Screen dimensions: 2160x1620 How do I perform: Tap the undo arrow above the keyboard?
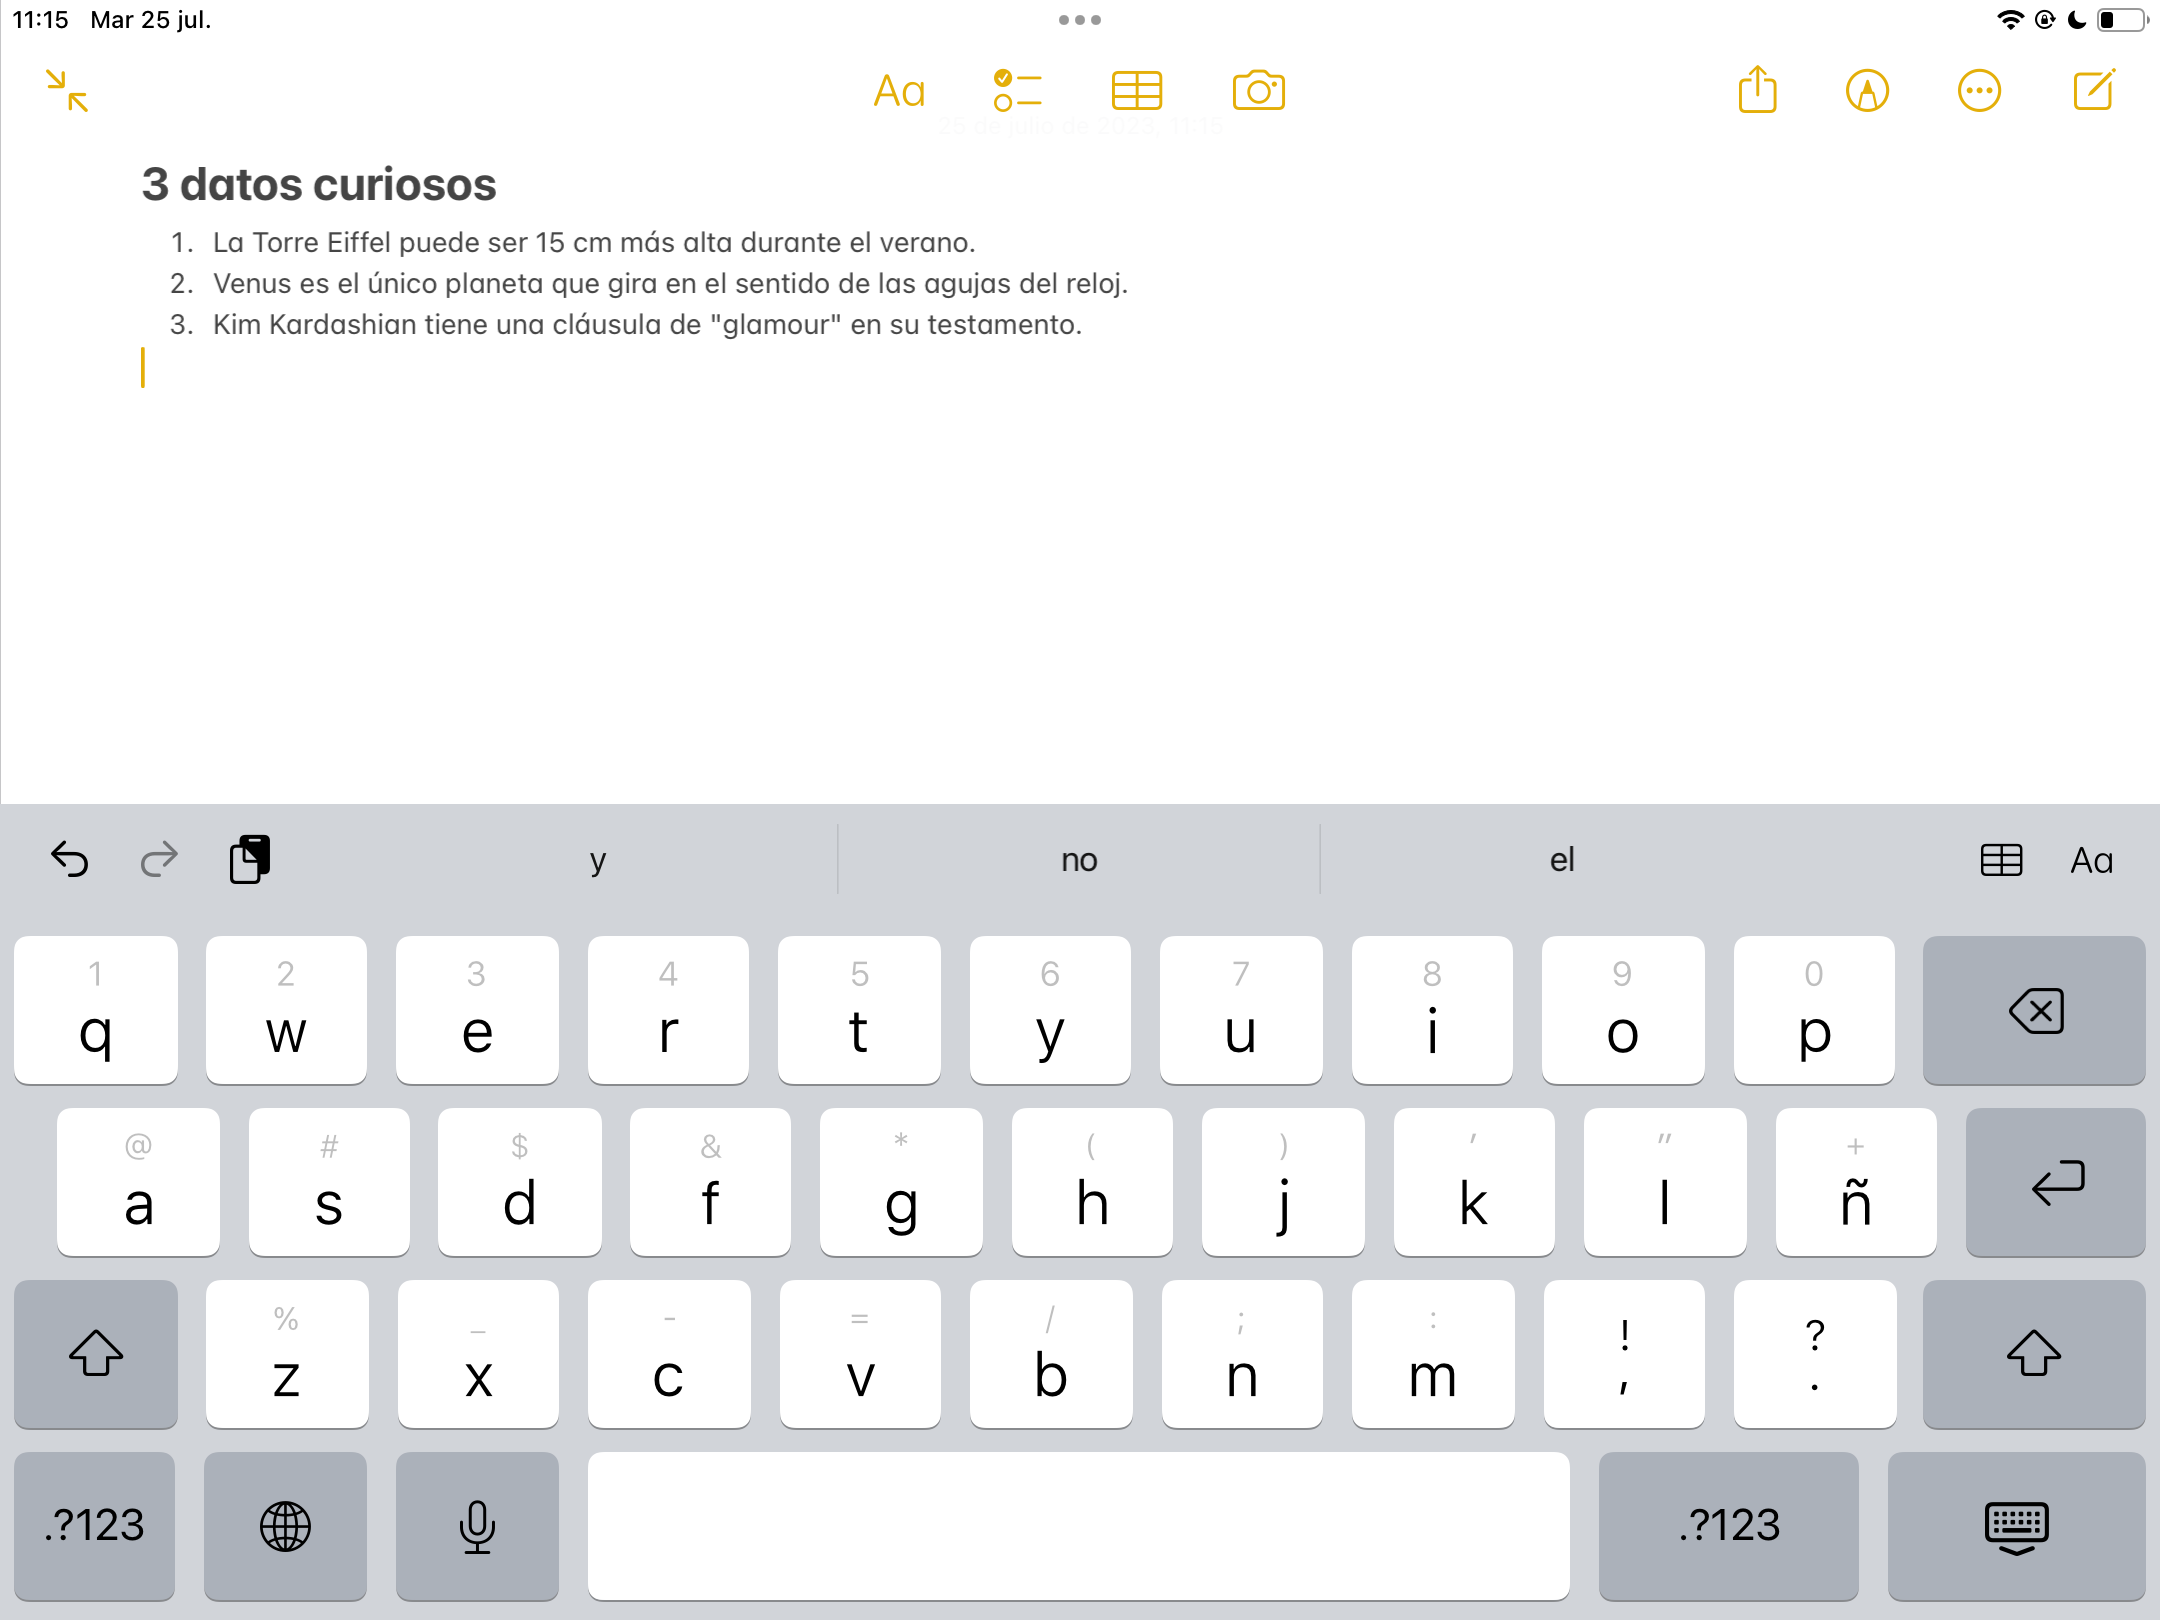[x=70, y=859]
